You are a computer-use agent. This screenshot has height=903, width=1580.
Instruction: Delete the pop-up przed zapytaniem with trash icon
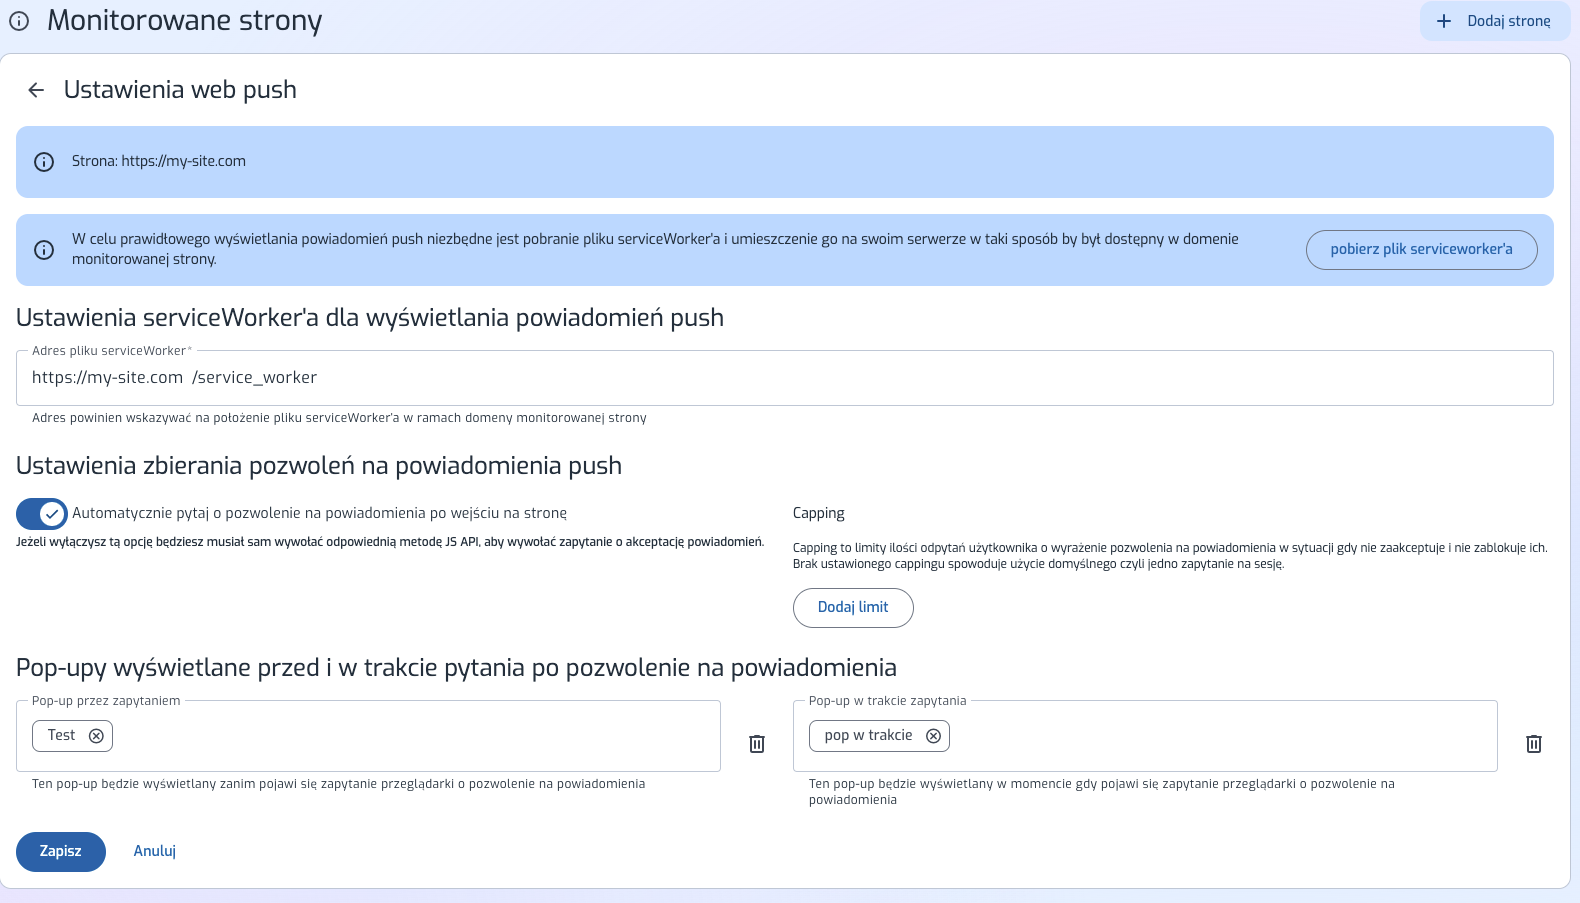pos(757,744)
